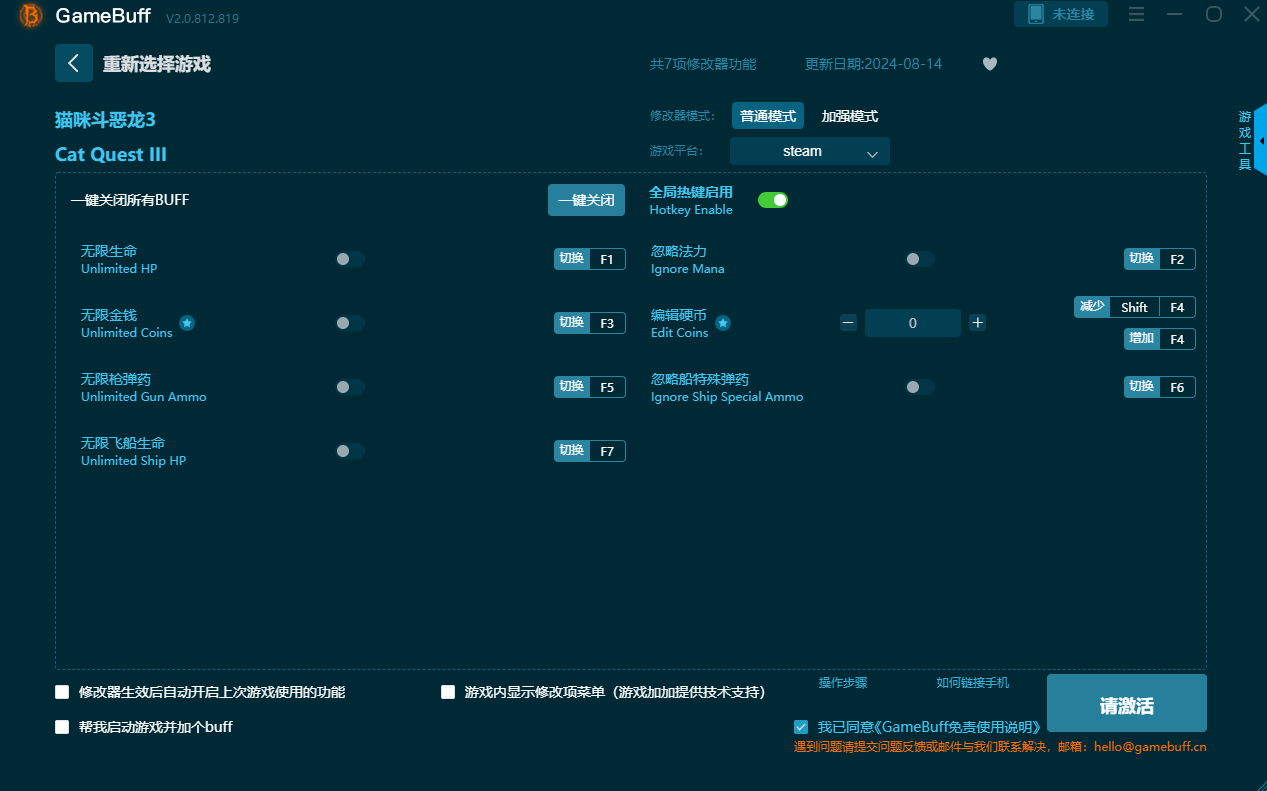Click 切换 F7 hotkey for Ship HP
Image resolution: width=1267 pixels, height=791 pixels.
point(590,451)
